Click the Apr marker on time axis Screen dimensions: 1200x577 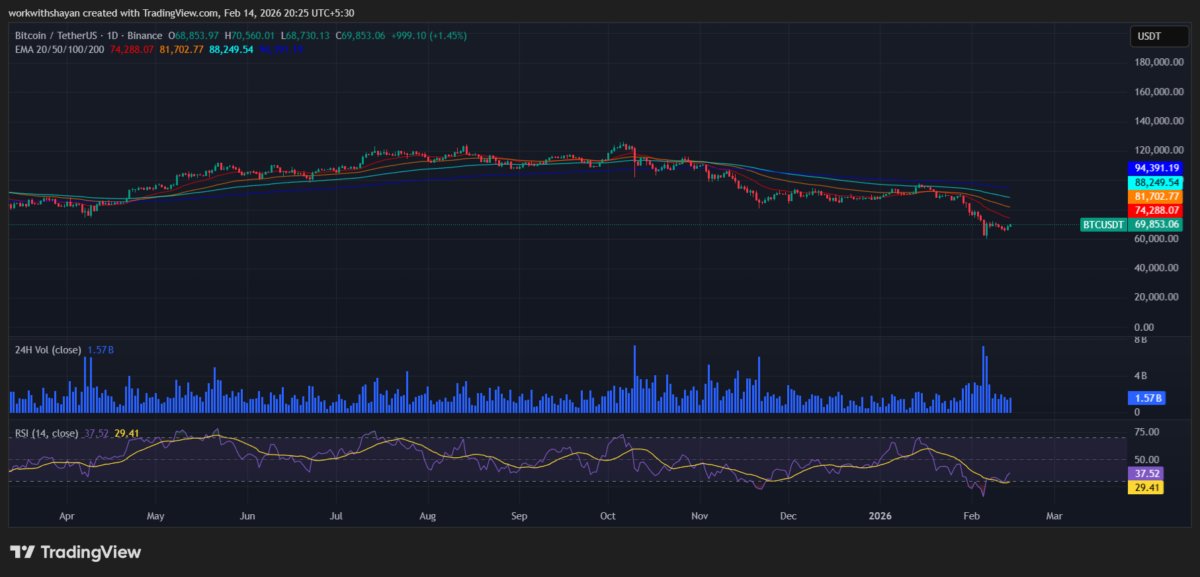[66, 517]
